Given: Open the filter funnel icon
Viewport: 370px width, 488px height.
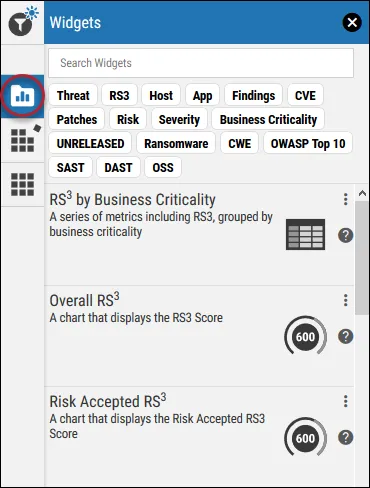Looking at the screenshot, I should 21,24.
